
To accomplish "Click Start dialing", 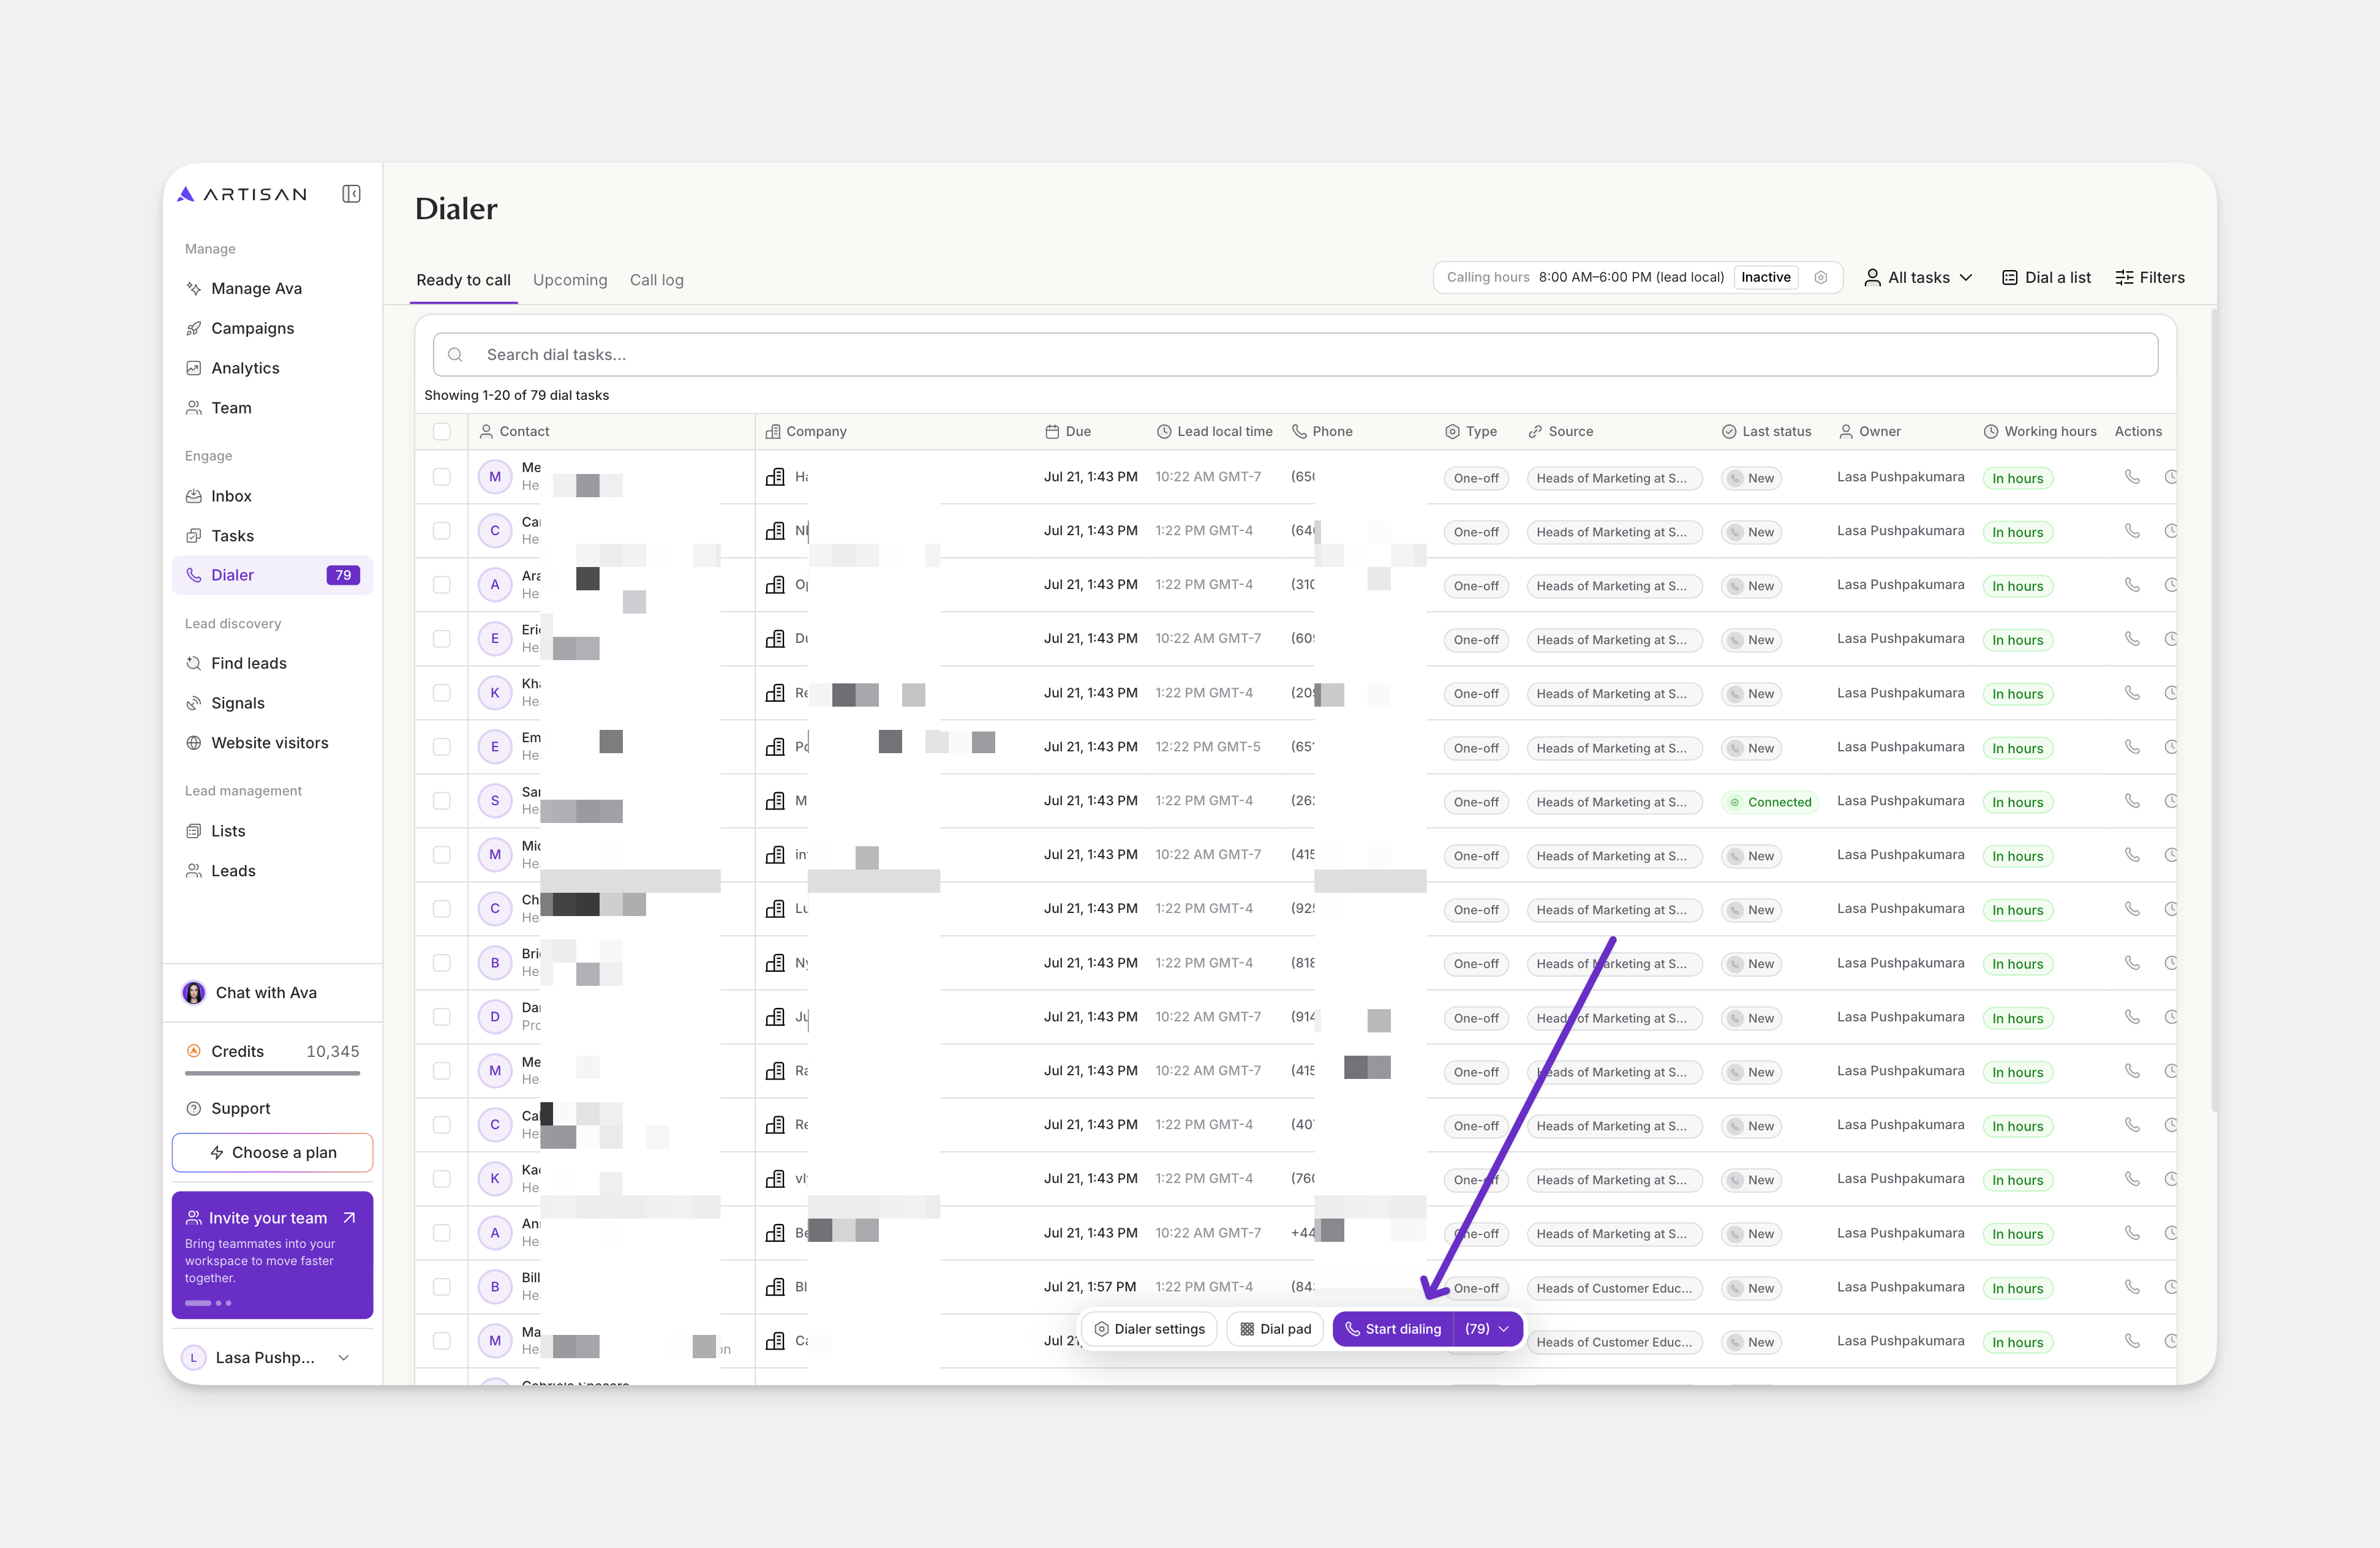I will (1393, 1329).
